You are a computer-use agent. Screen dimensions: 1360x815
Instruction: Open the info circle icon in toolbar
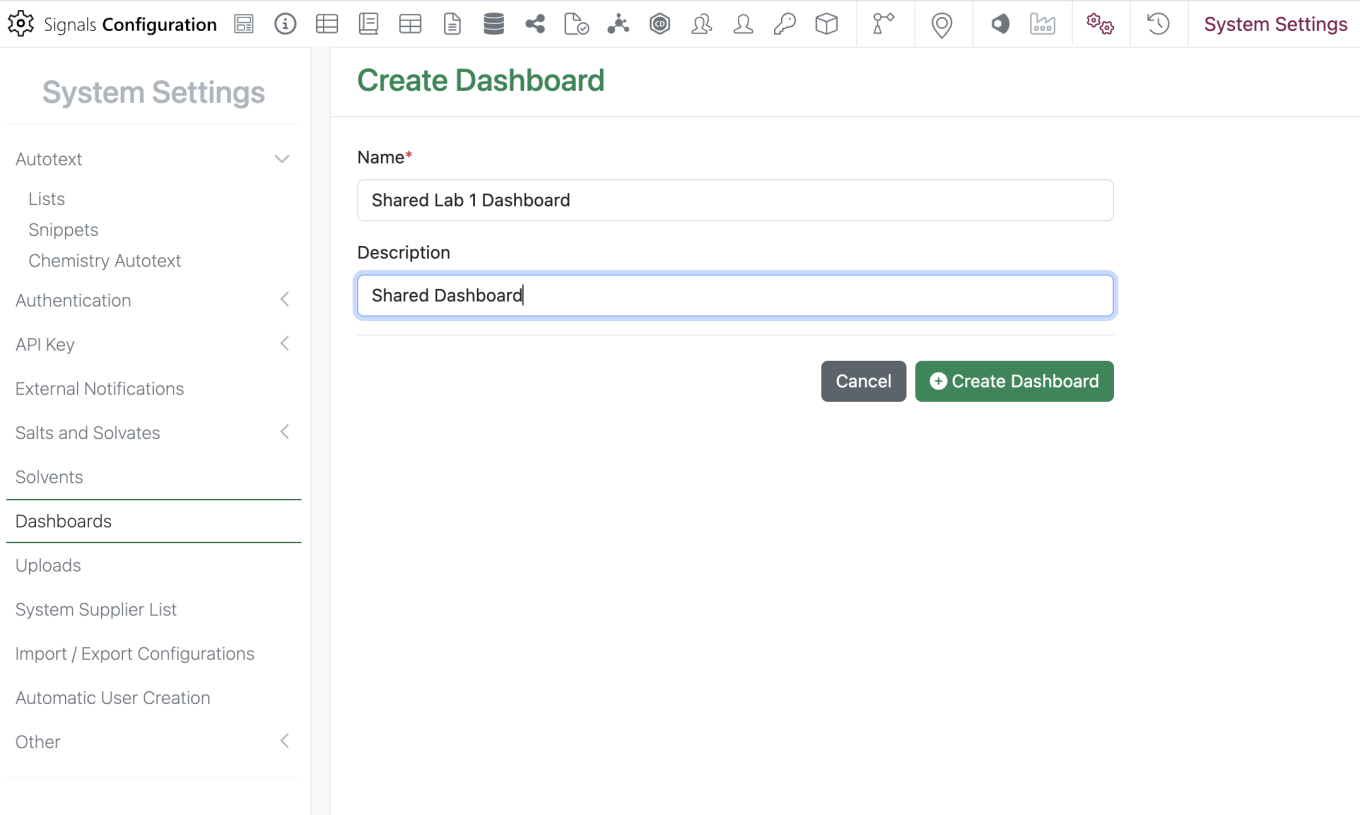pos(285,24)
